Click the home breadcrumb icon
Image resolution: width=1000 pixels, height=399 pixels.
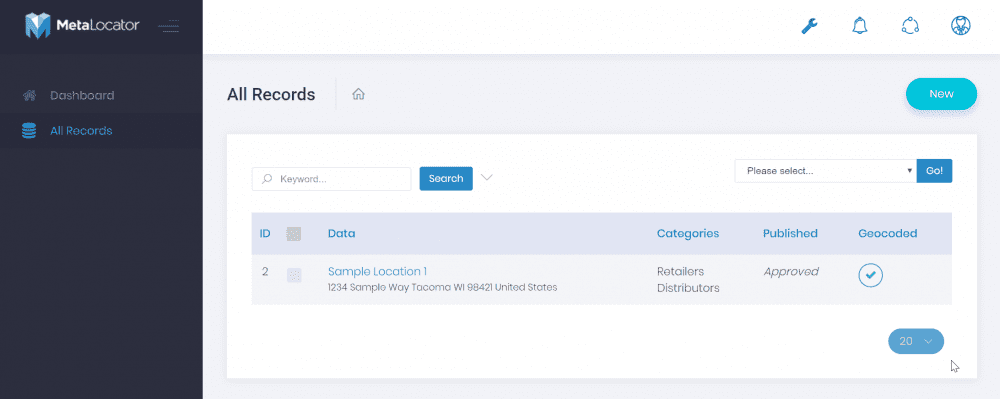358,94
